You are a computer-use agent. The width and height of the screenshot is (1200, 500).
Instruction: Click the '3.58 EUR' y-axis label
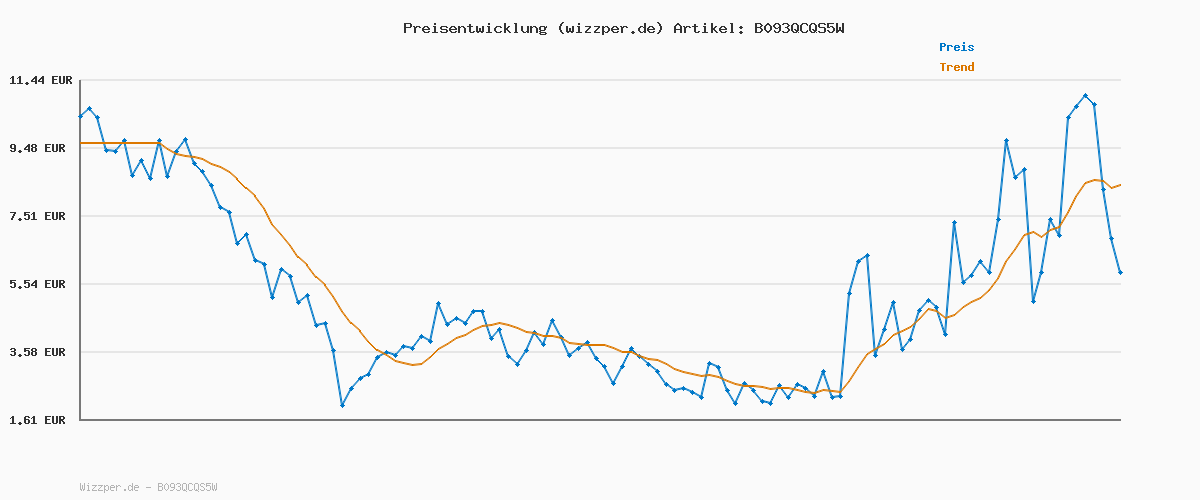coord(37,352)
